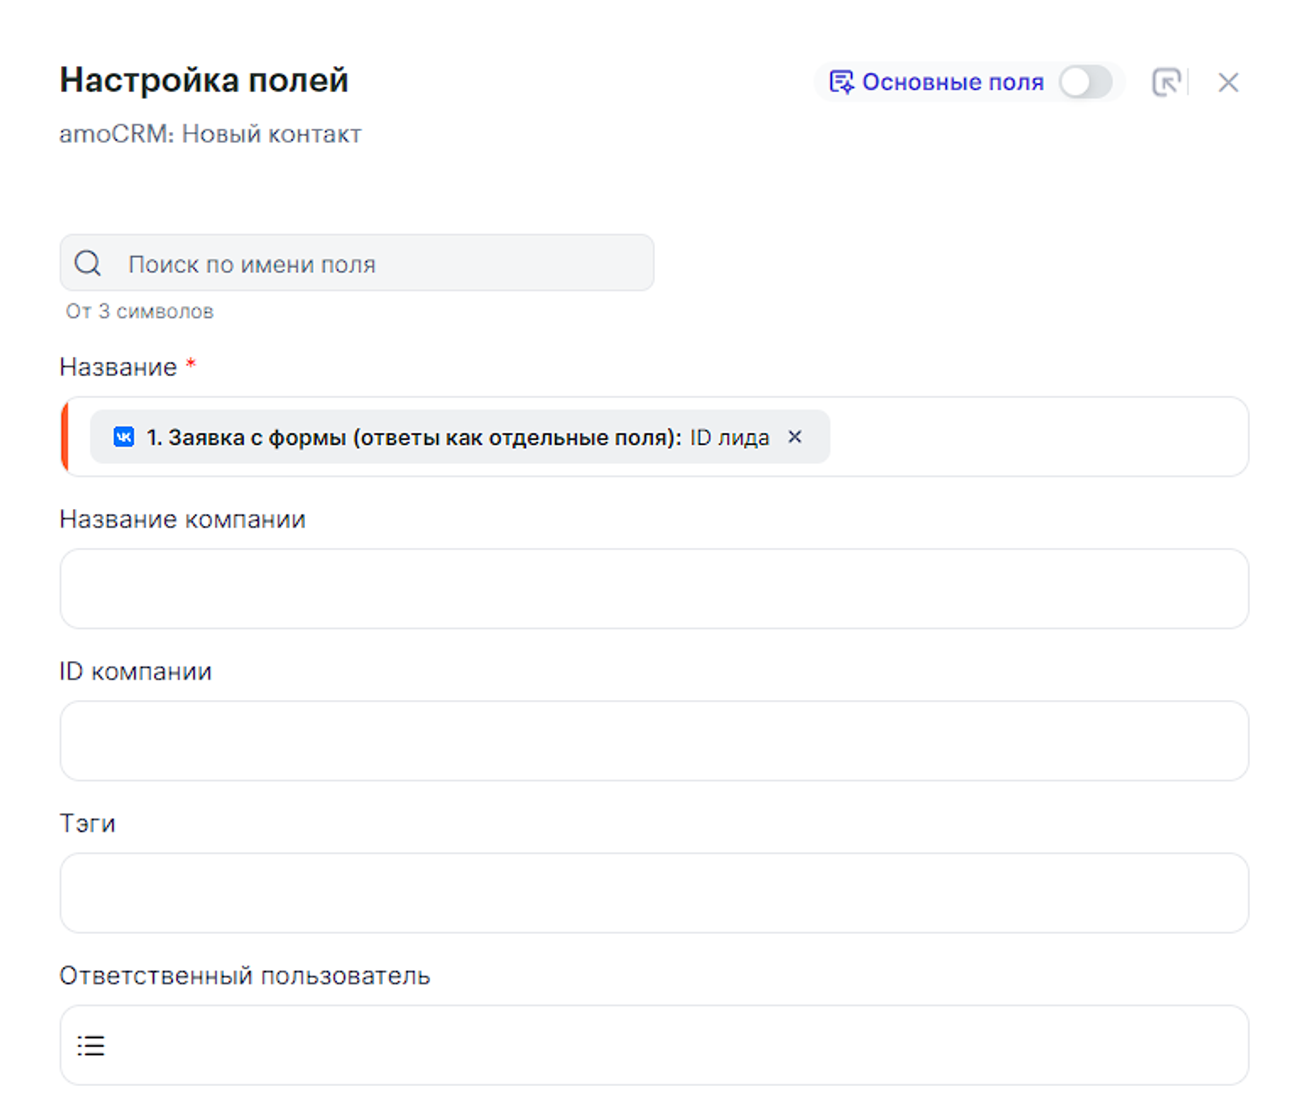Click the Основные поля label text
The height and width of the screenshot is (1107, 1310).
(x=952, y=82)
